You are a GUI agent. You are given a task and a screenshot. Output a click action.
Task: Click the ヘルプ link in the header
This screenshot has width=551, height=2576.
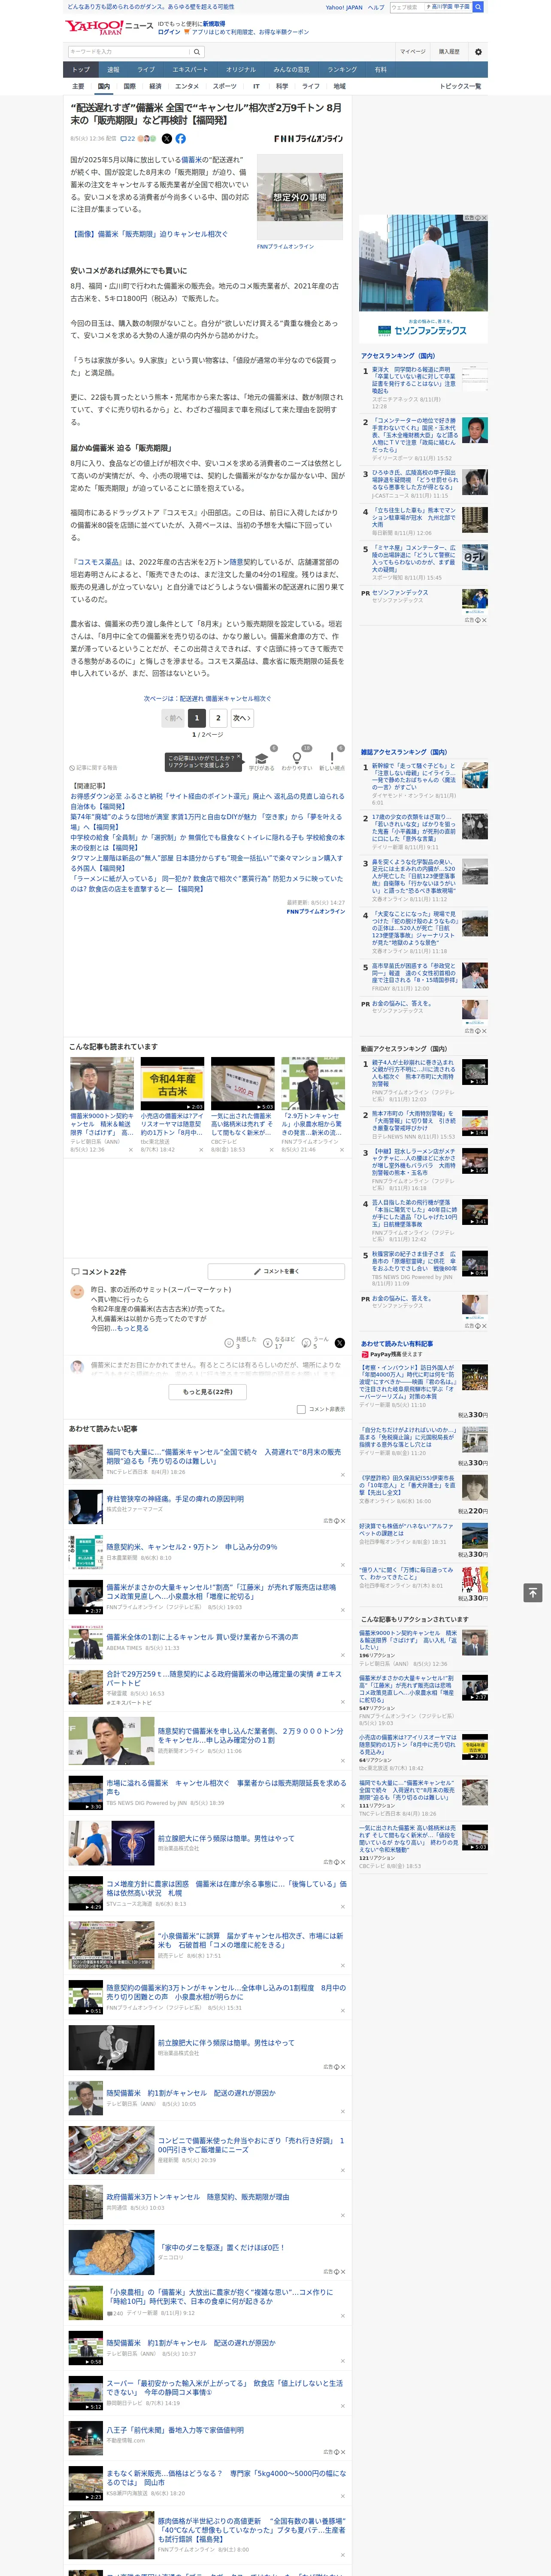tap(376, 7)
